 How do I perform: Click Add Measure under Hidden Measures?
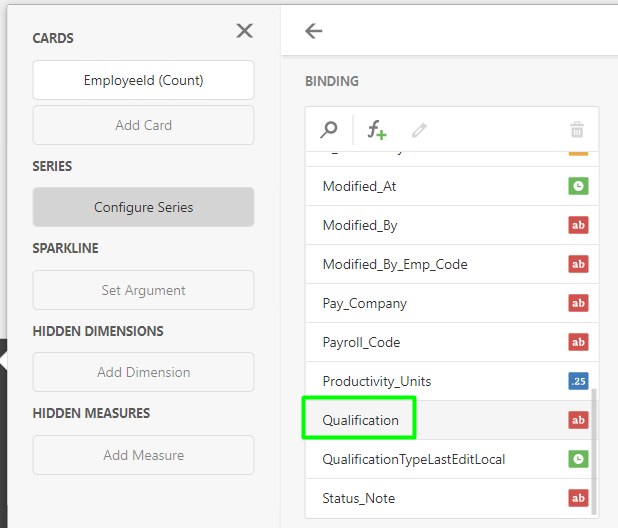143,455
